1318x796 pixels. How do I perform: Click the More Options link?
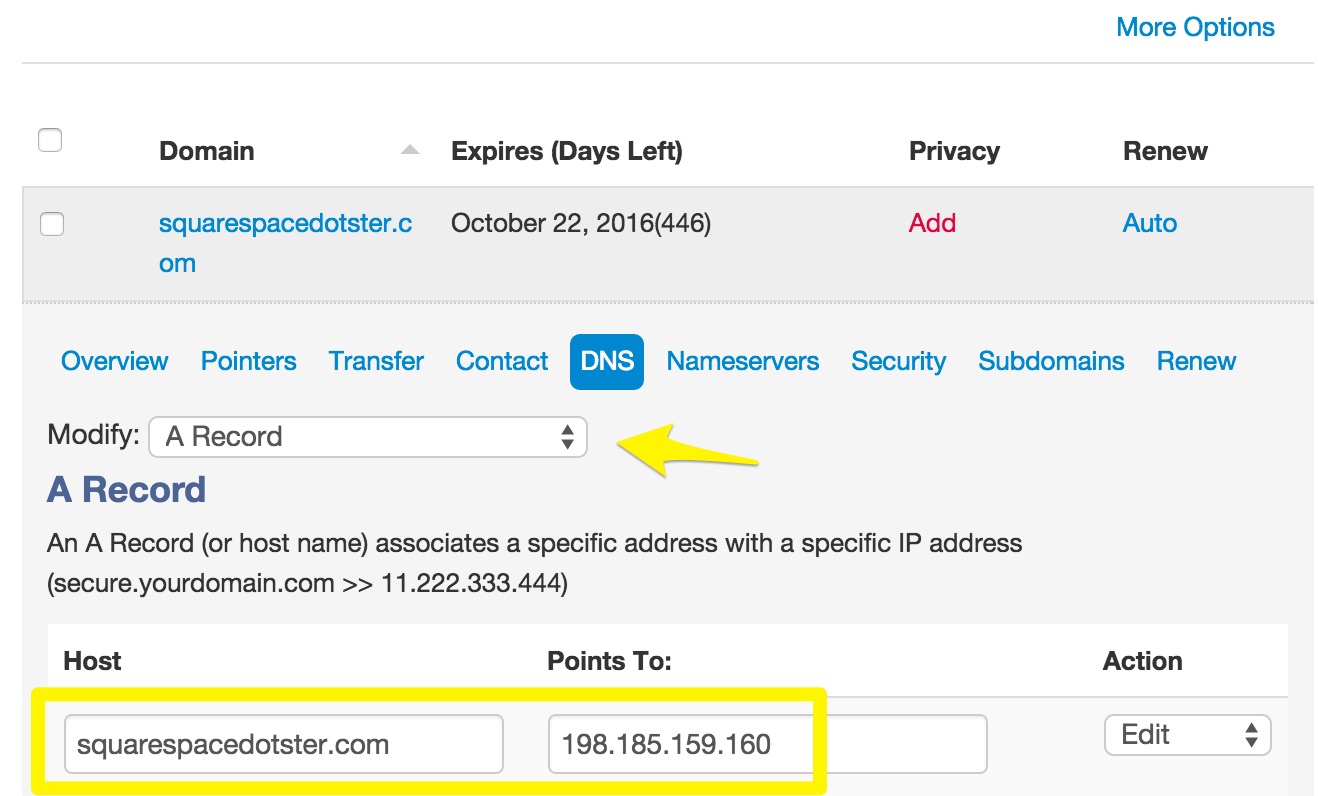click(x=1195, y=27)
